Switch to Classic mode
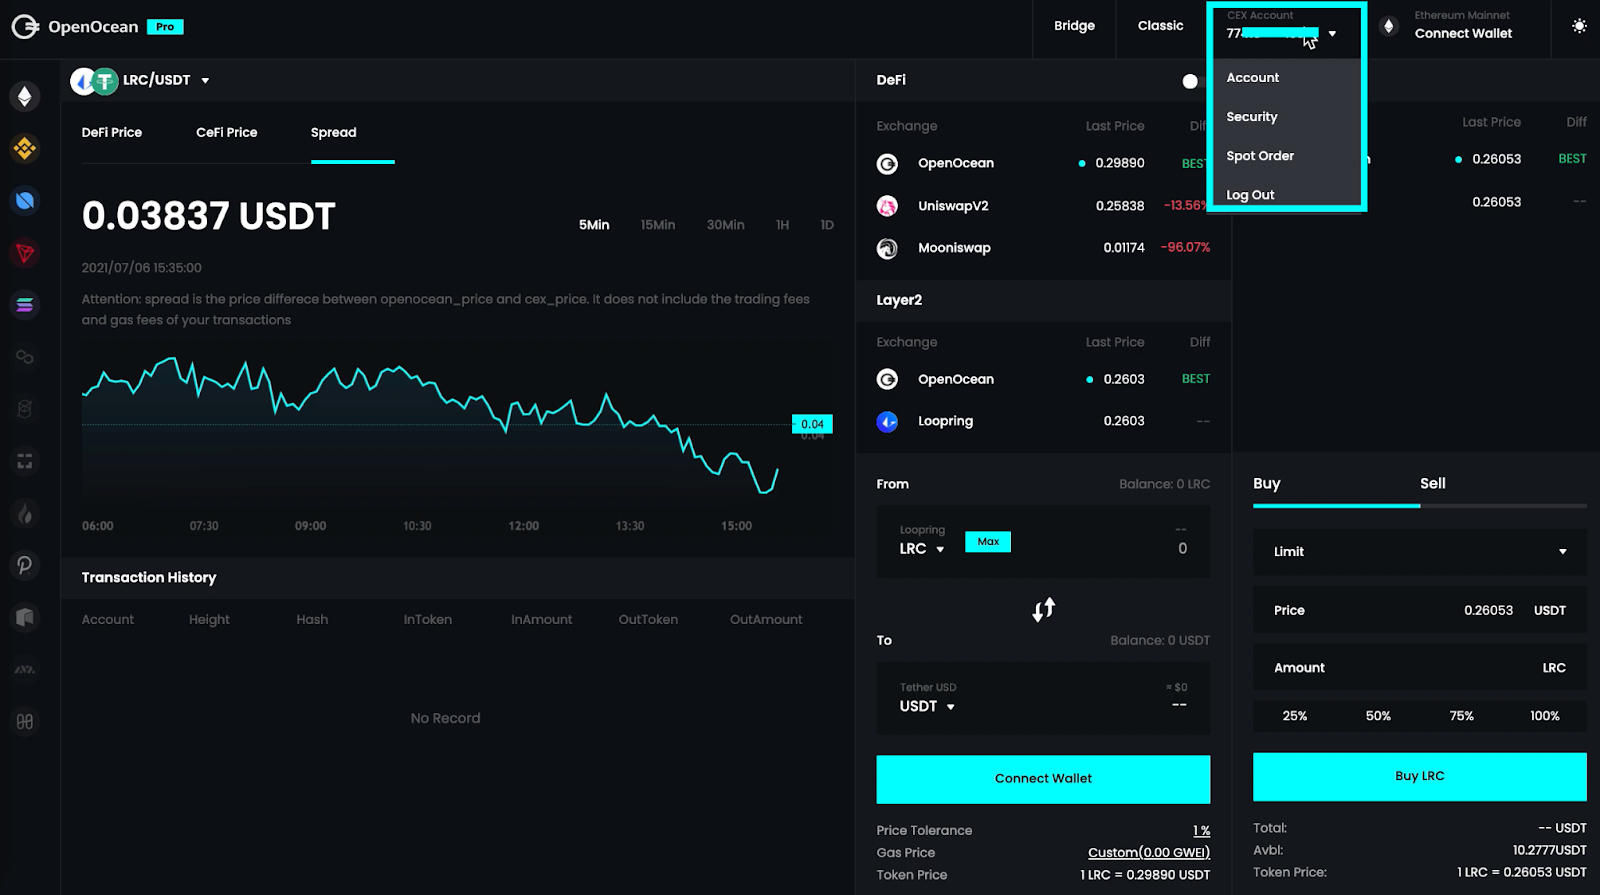Screen dimensions: 1600x895 click(x=1160, y=26)
